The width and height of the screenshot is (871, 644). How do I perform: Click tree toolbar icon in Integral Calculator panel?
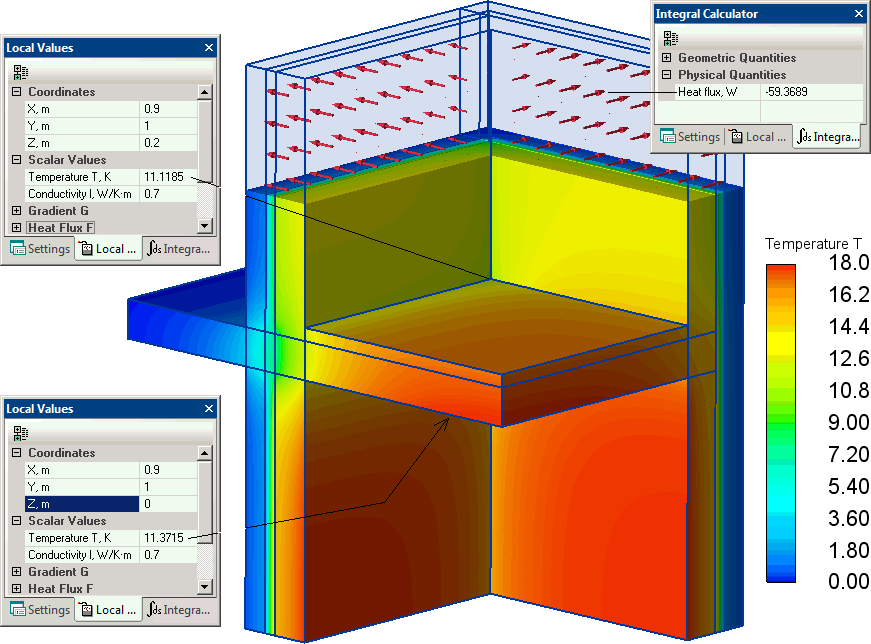(x=670, y=38)
